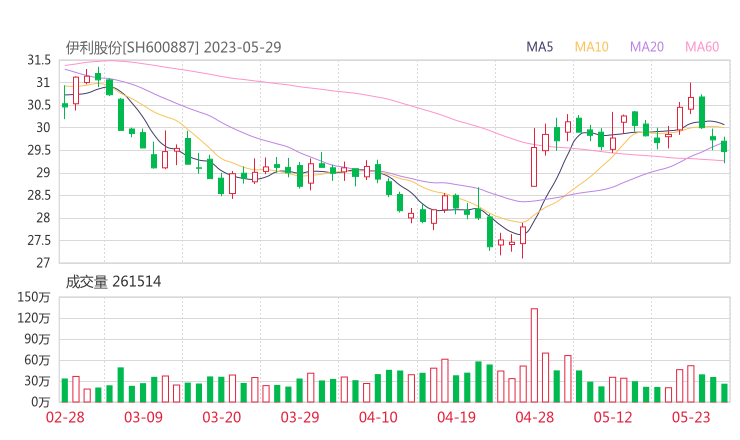Click the MA60 legend label
Viewport: 740px width, 440px height.
702,47
